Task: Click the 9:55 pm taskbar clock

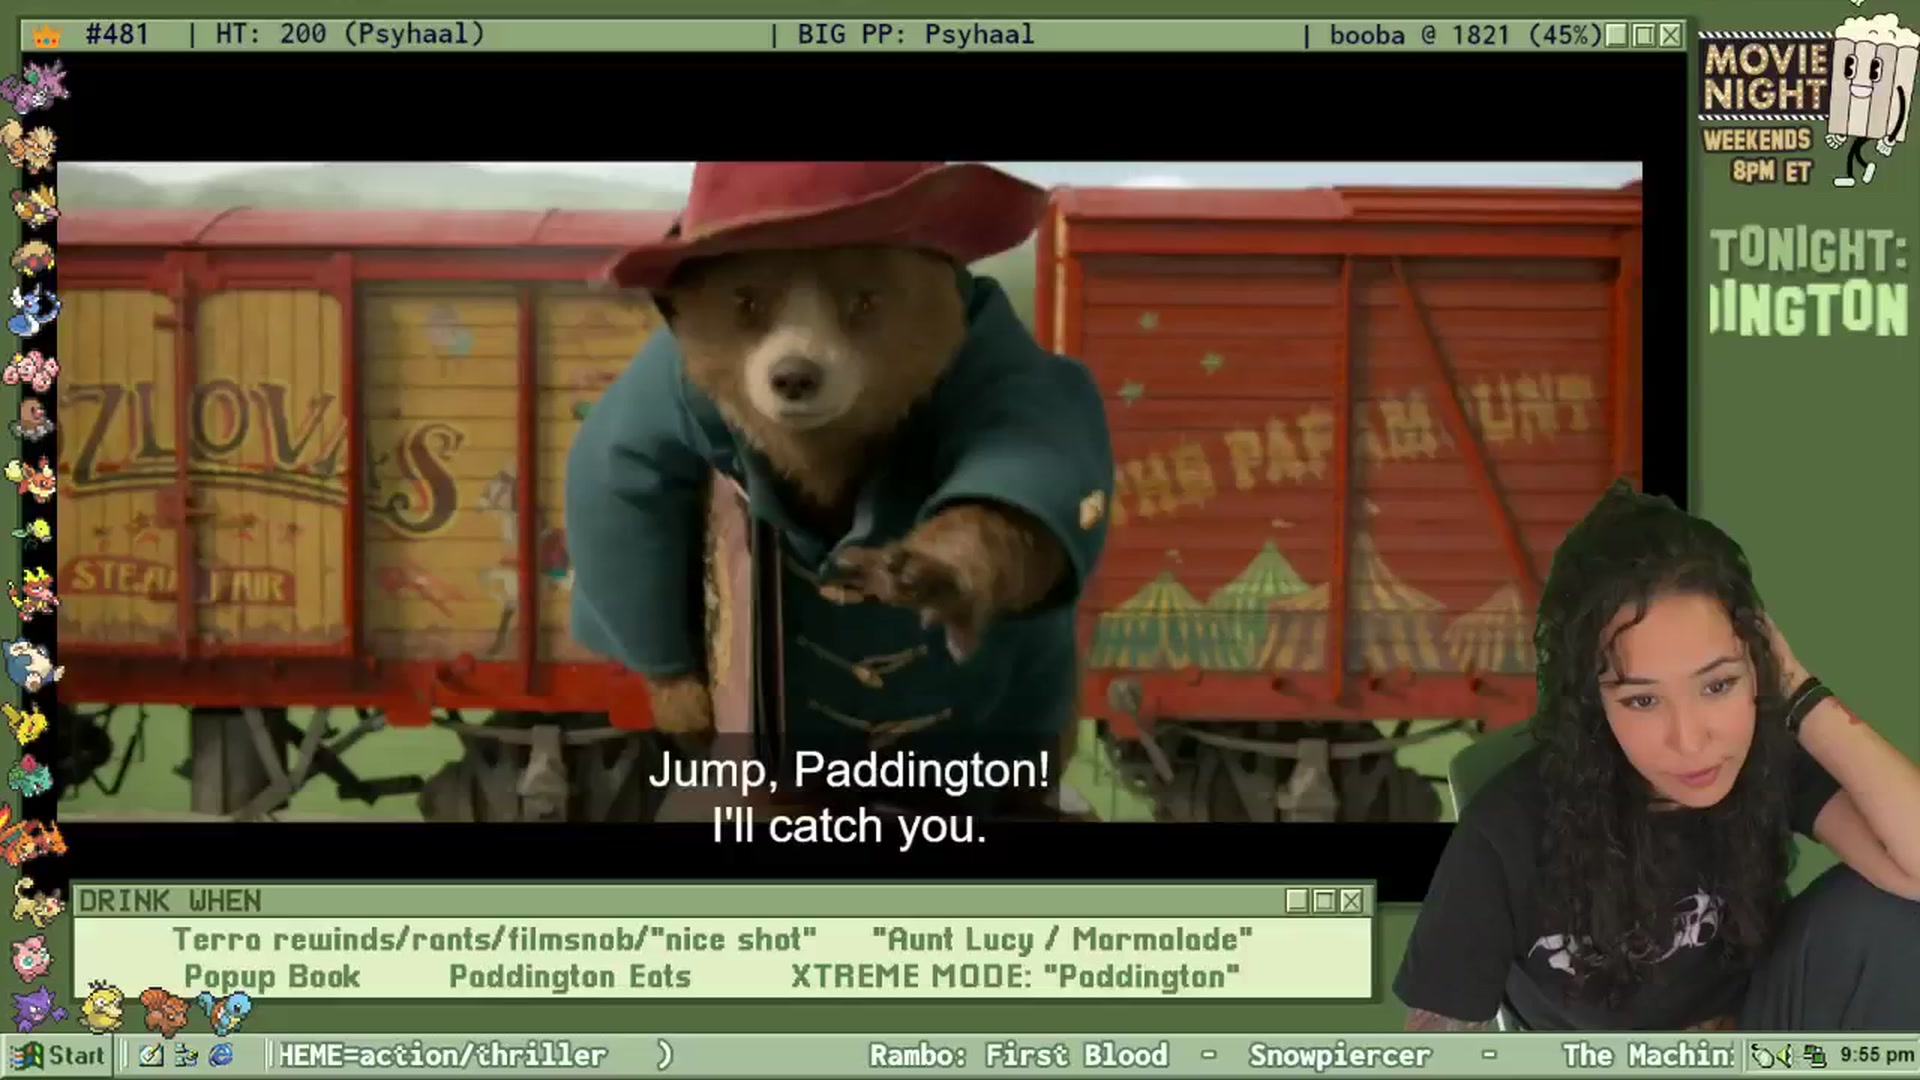Action: tap(1876, 1055)
